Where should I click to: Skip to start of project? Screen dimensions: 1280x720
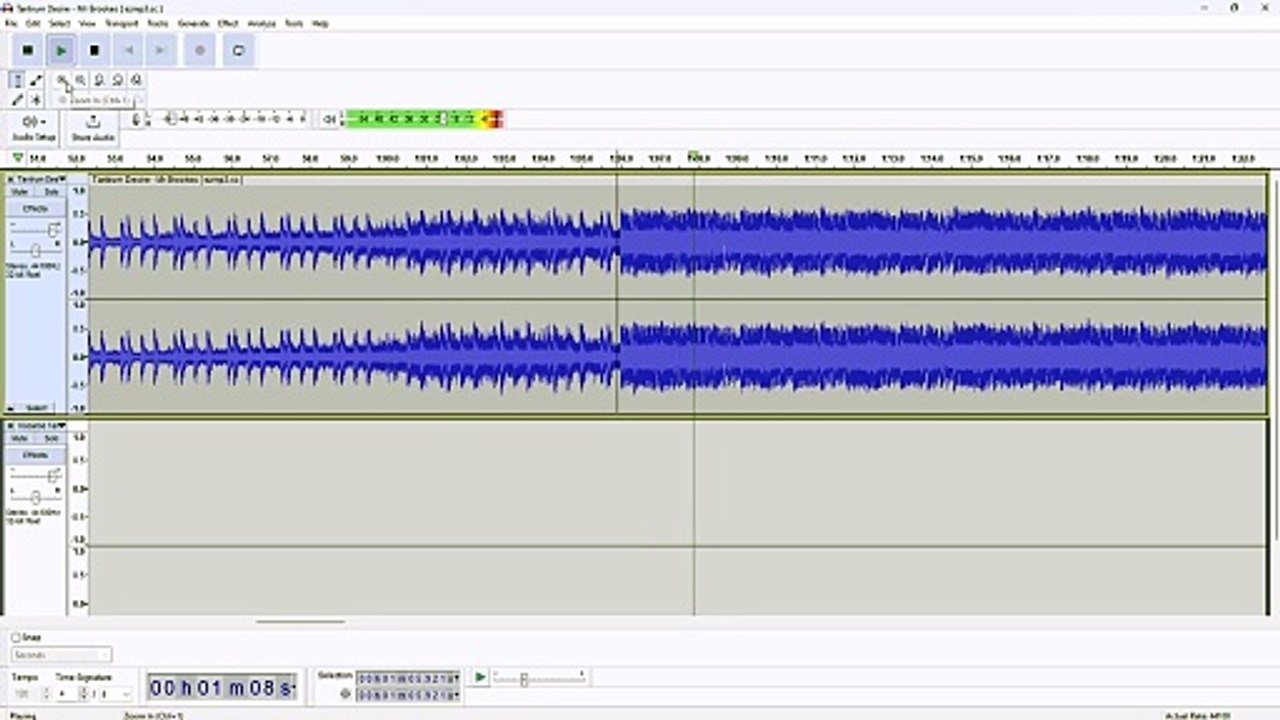pyautogui.click(x=127, y=50)
